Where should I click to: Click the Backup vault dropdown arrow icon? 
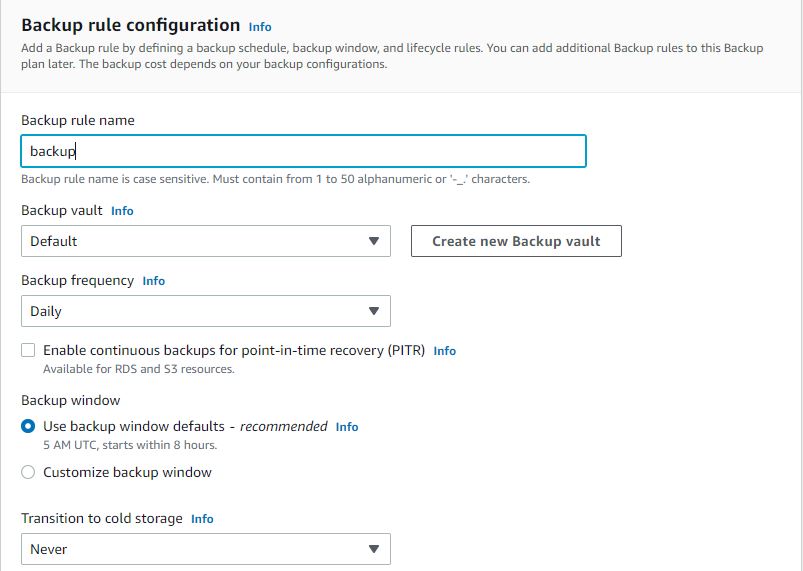tap(373, 241)
